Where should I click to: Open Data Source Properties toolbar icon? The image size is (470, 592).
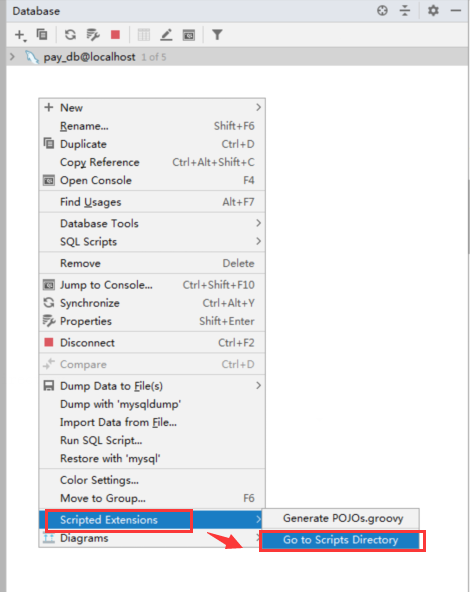[93, 35]
